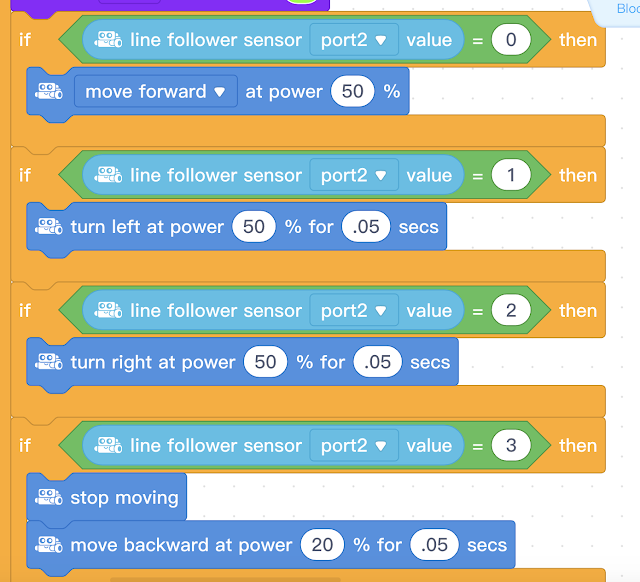Select the stop moving block
The image size is (640, 582).
[x=124, y=497]
